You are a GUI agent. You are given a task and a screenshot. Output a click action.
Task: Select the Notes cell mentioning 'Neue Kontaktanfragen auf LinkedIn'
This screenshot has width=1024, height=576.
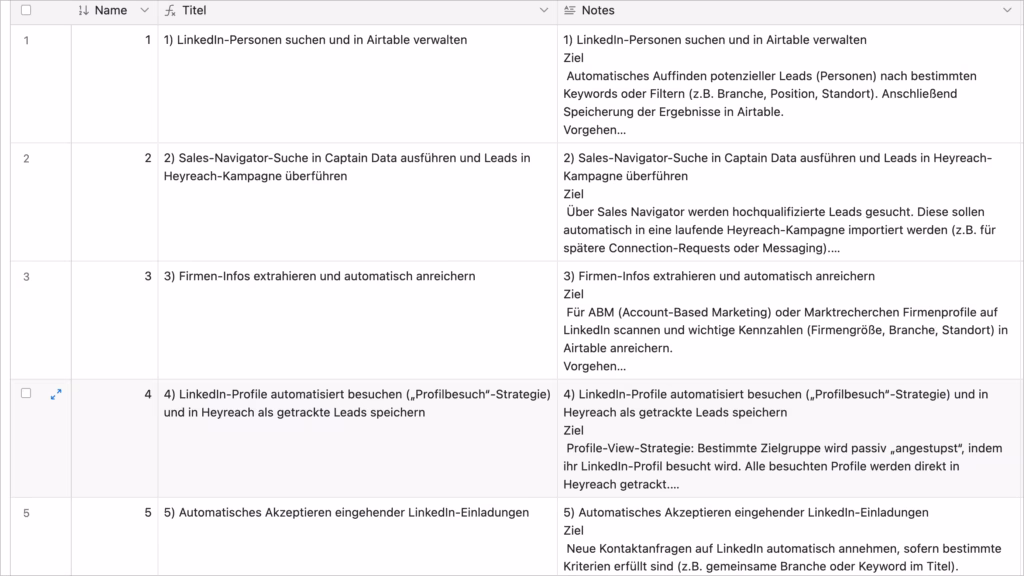pyautogui.click(x=790, y=537)
